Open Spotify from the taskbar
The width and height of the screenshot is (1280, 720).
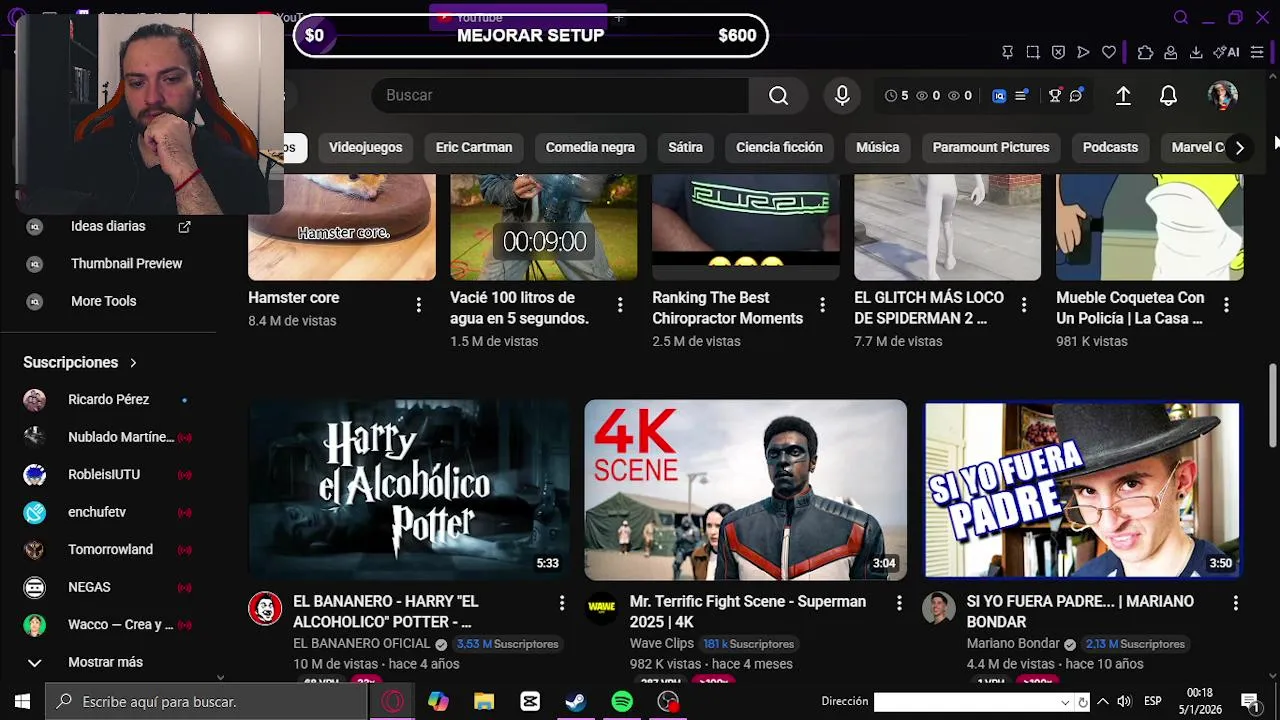click(x=622, y=702)
